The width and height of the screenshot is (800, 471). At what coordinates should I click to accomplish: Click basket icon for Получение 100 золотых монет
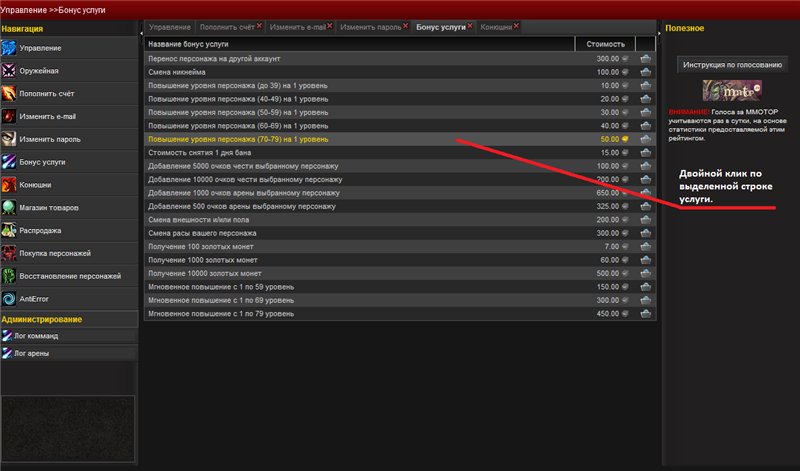click(x=645, y=246)
